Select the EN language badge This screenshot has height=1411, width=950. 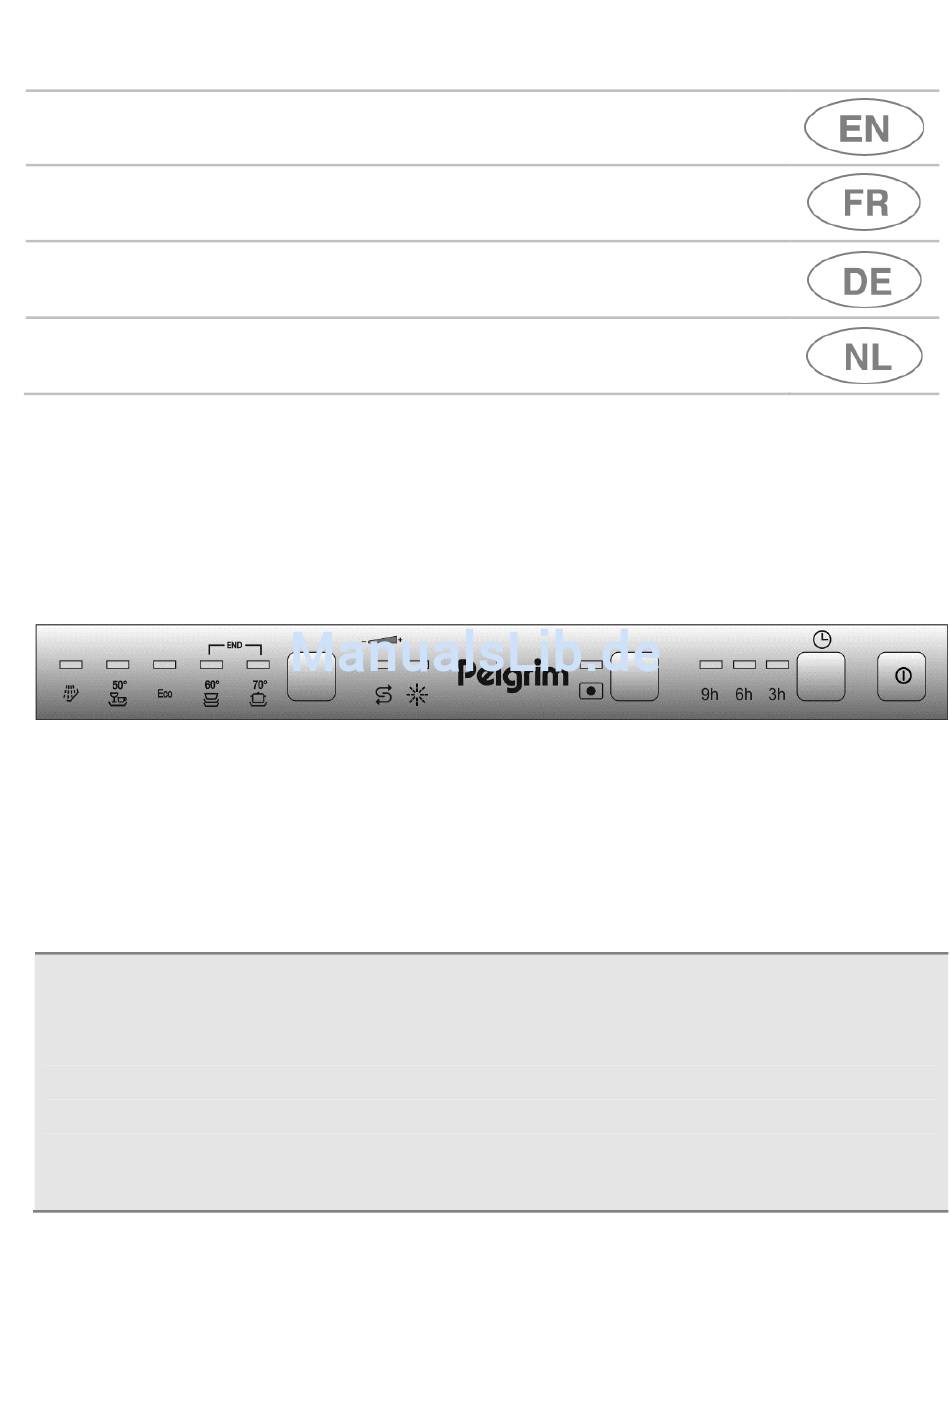pyautogui.click(x=863, y=128)
